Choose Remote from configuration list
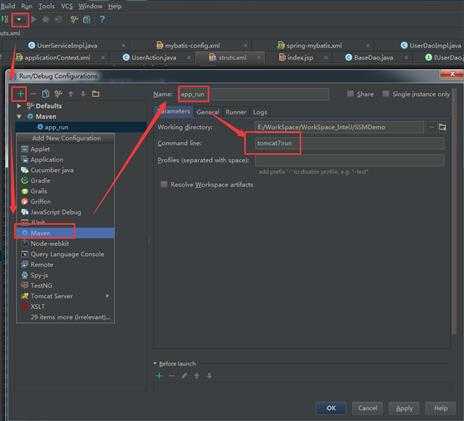Image resolution: width=464 pixels, height=421 pixels. click(x=66, y=265)
